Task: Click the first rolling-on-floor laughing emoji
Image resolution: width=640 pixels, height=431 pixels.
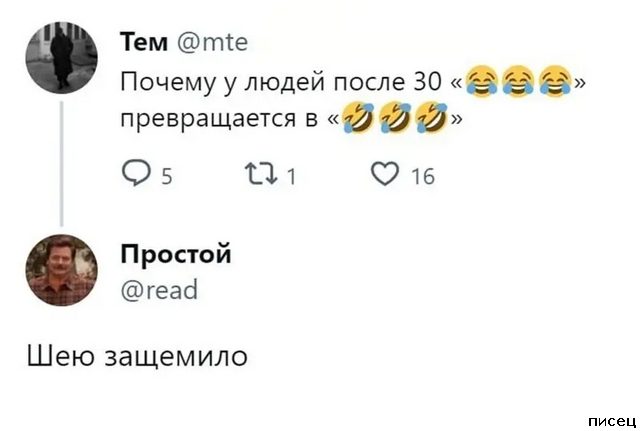Action: click(x=356, y=119)
